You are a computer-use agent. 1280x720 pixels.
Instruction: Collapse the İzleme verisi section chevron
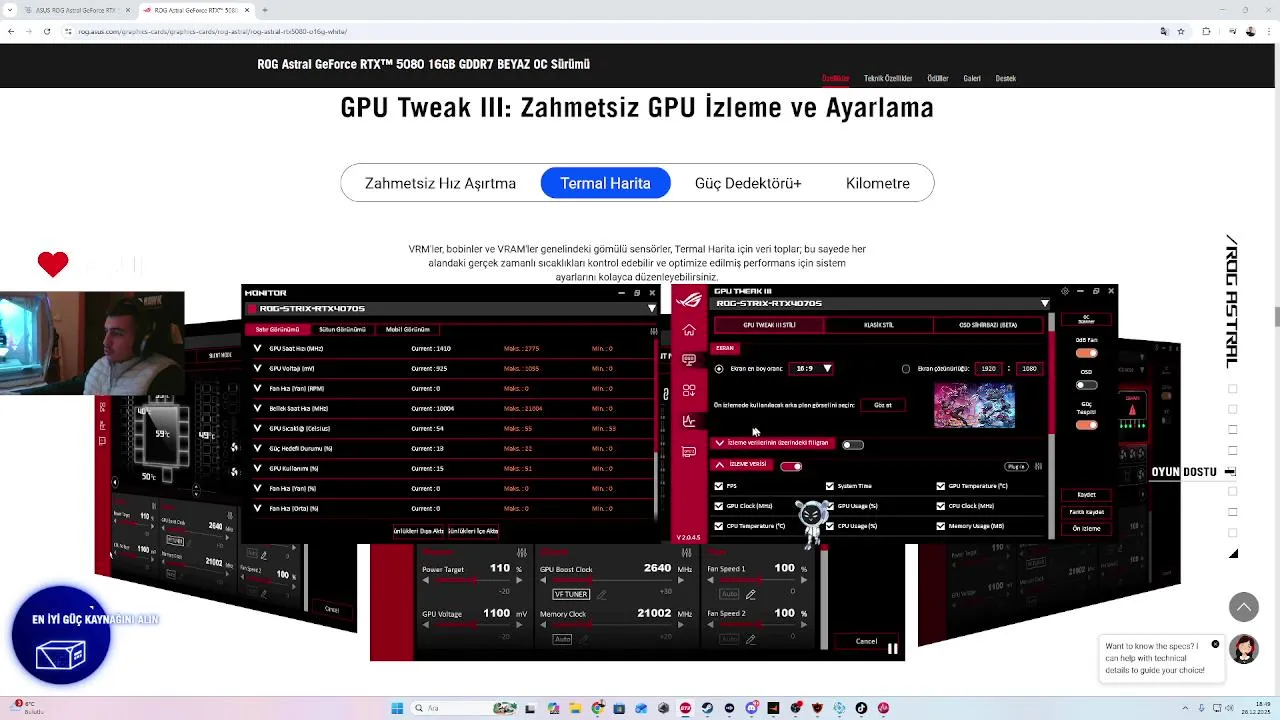pyautogui.click(x=719, y=464)
